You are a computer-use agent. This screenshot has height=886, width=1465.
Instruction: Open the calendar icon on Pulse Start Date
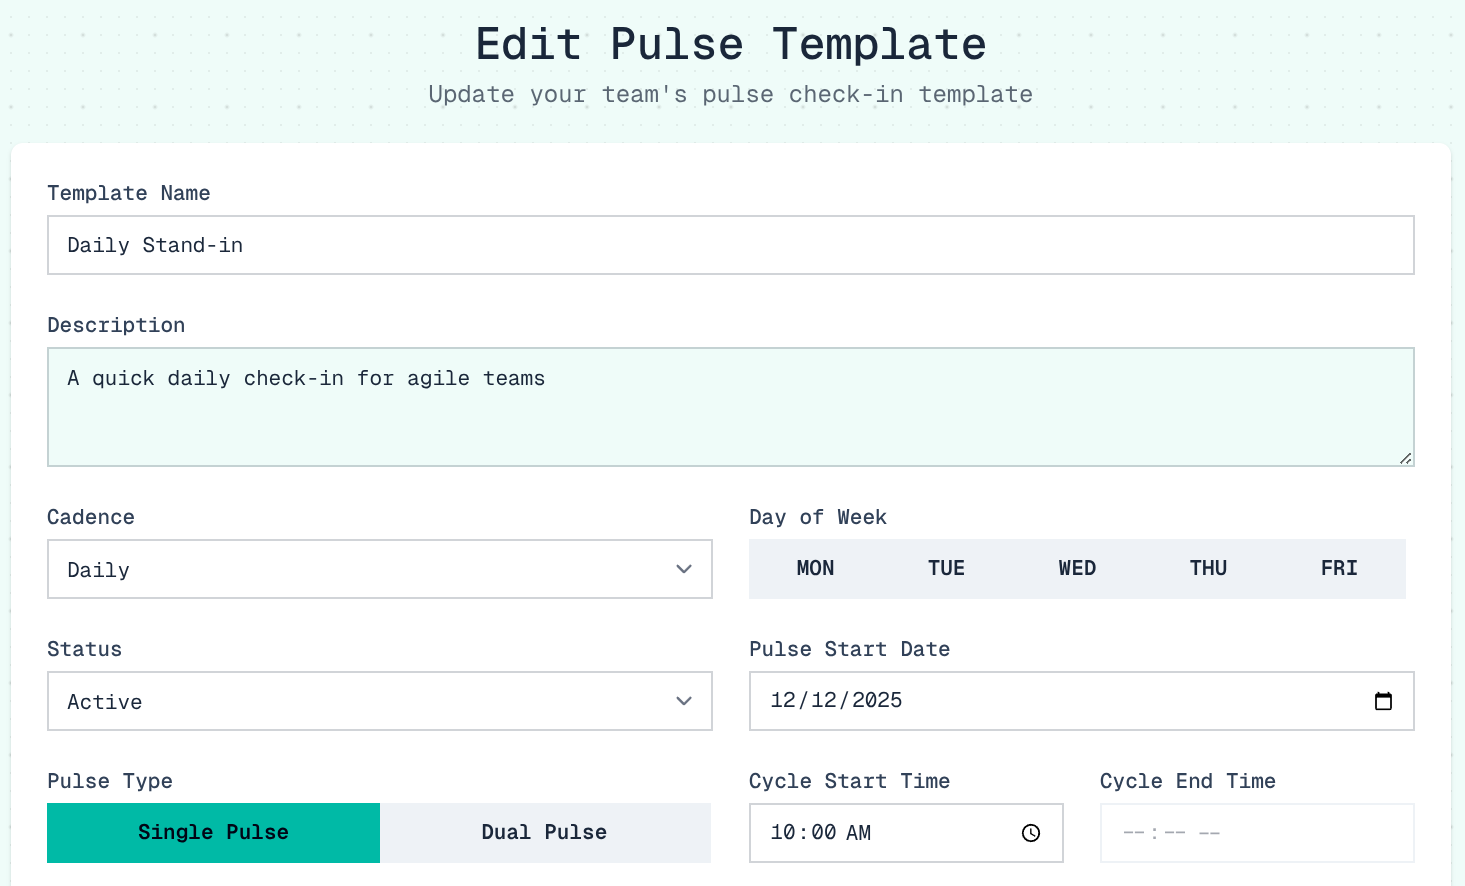pos(1383,701)
